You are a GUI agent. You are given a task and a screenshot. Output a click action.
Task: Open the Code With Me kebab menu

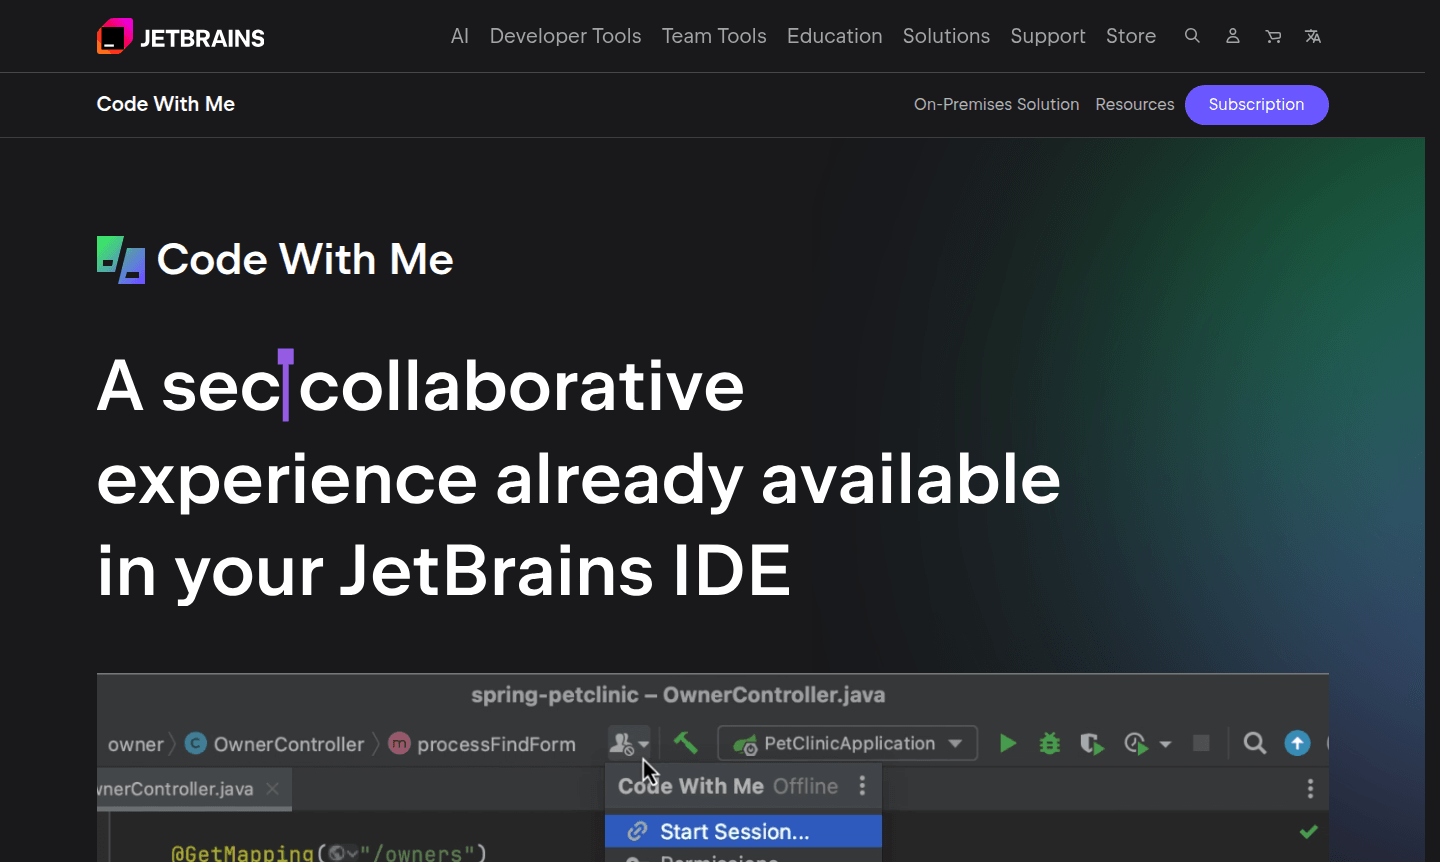pos(862,787)
